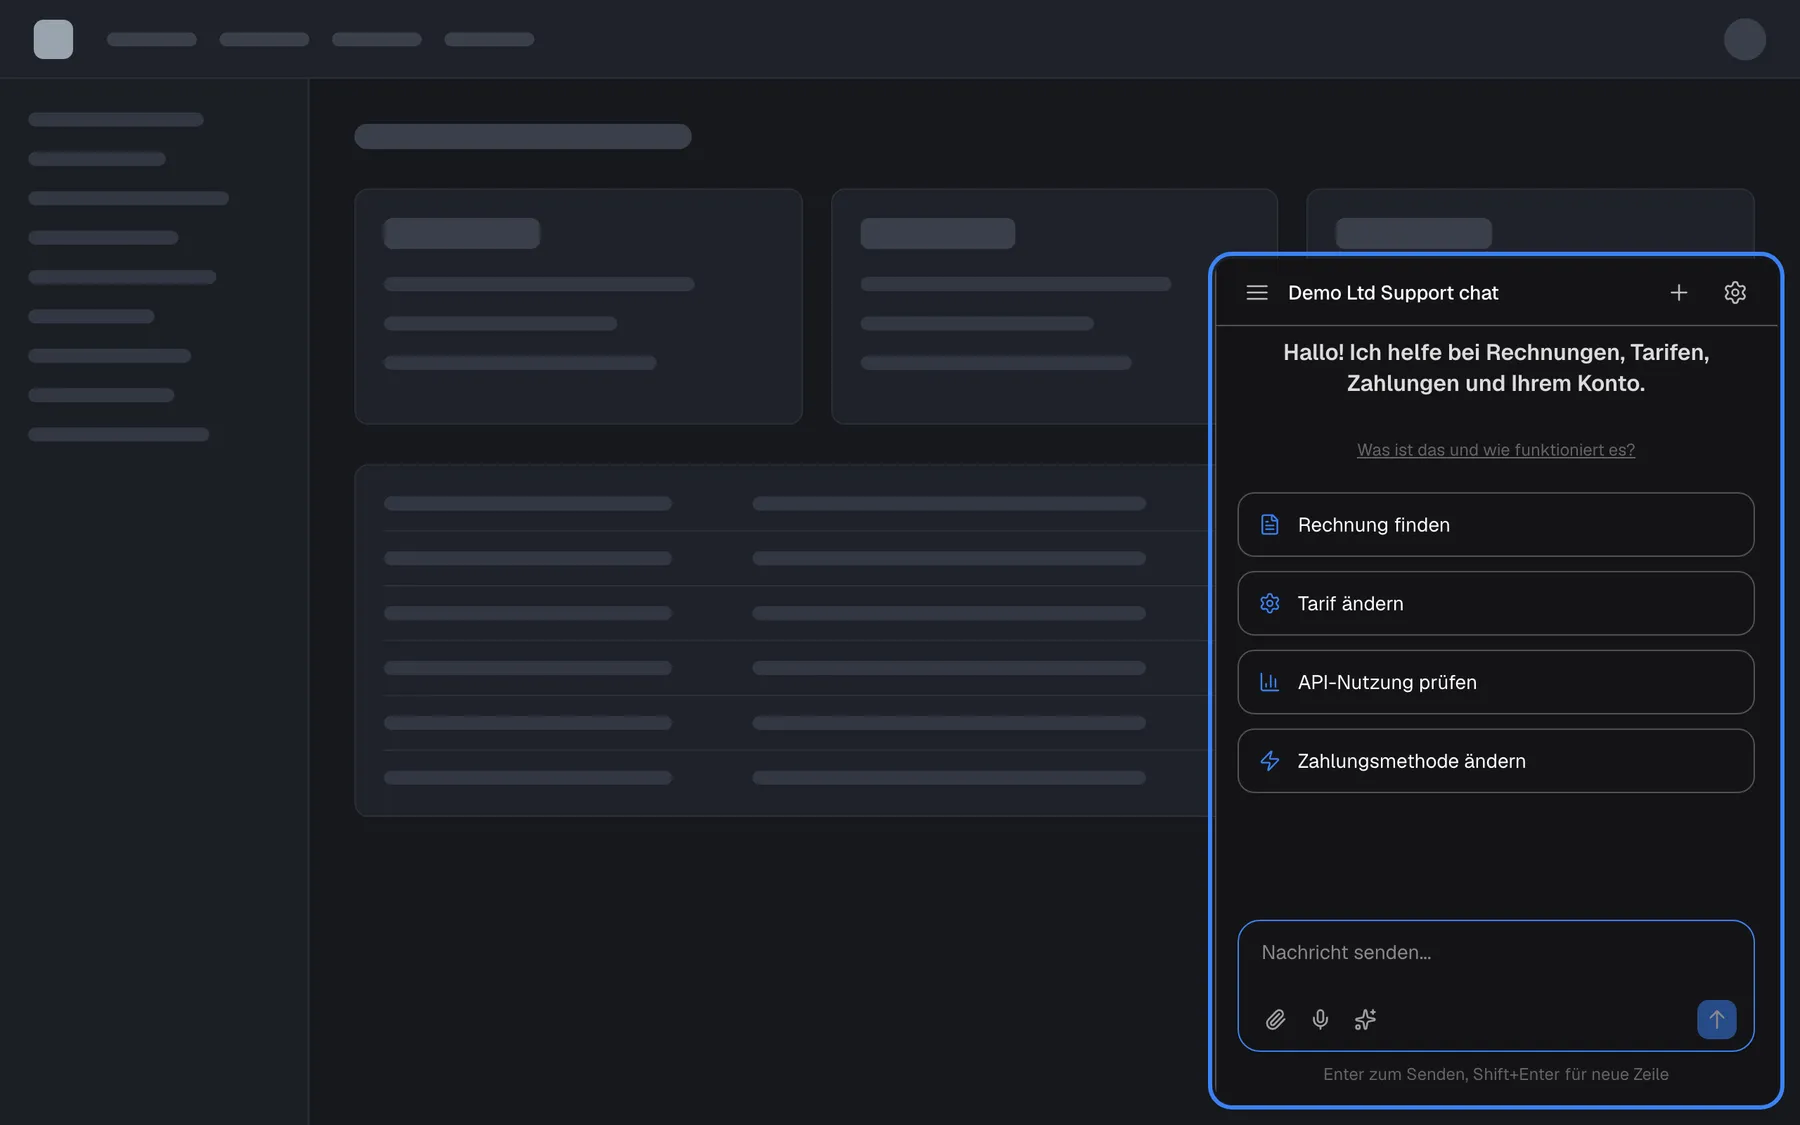The width and height of the screenshot is (1800, 1125).
Task: Open chat settings gear icon
Action: tap(1735, 292)
